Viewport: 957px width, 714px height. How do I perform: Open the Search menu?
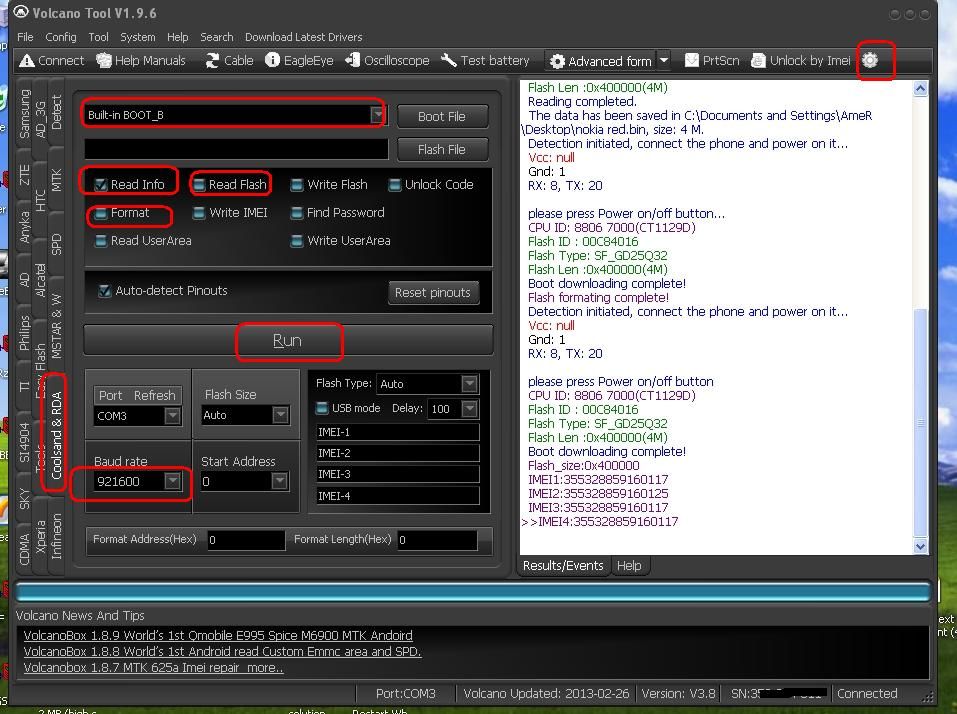[x=217, y=37]
